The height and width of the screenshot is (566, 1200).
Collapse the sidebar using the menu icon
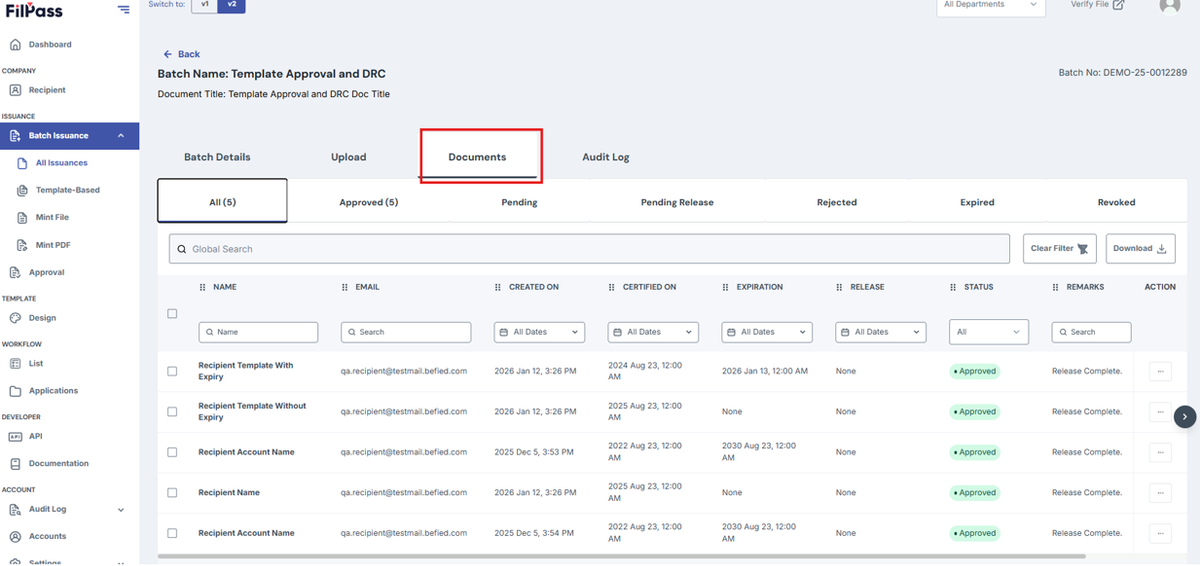123,9
